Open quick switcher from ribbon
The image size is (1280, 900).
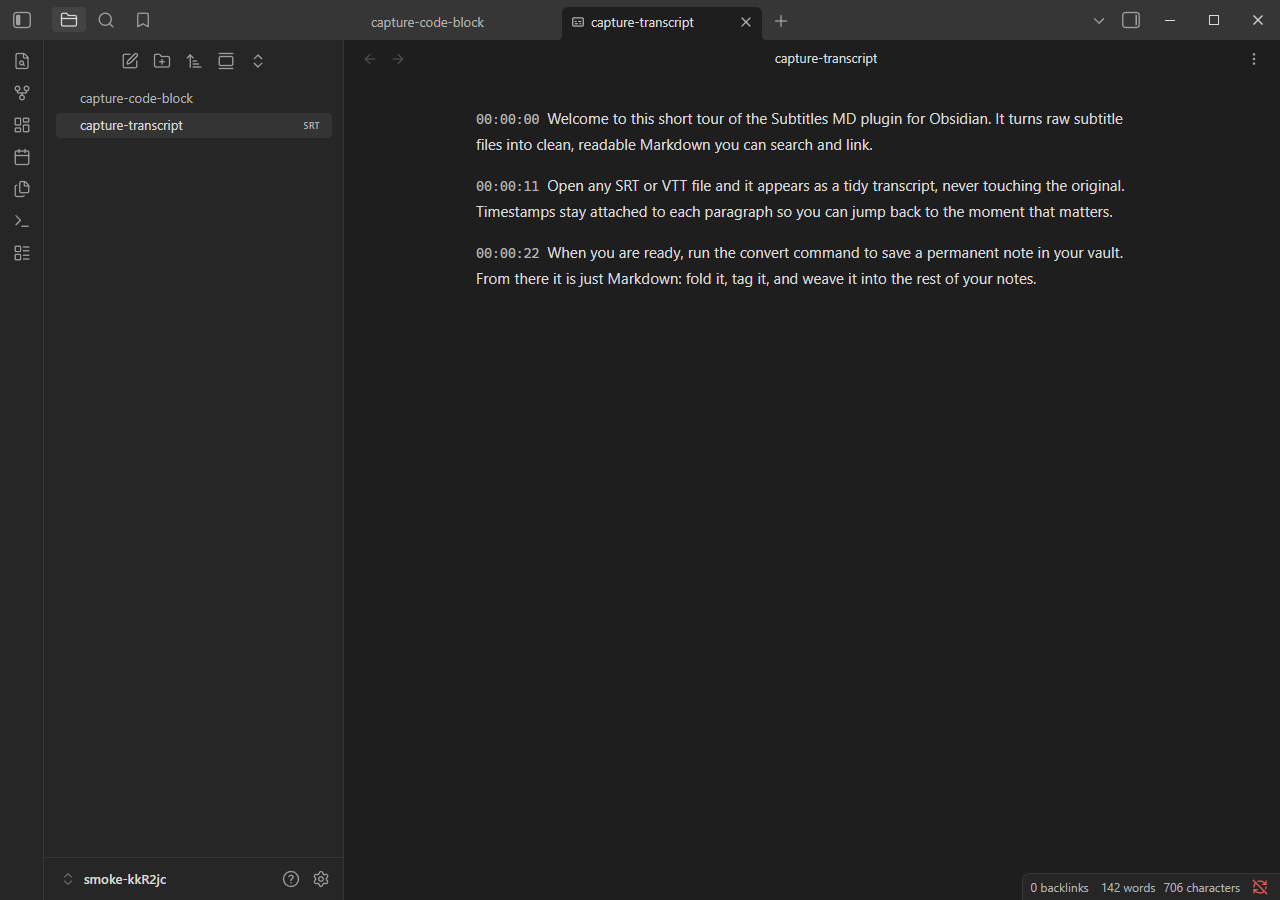click(22, 61)
